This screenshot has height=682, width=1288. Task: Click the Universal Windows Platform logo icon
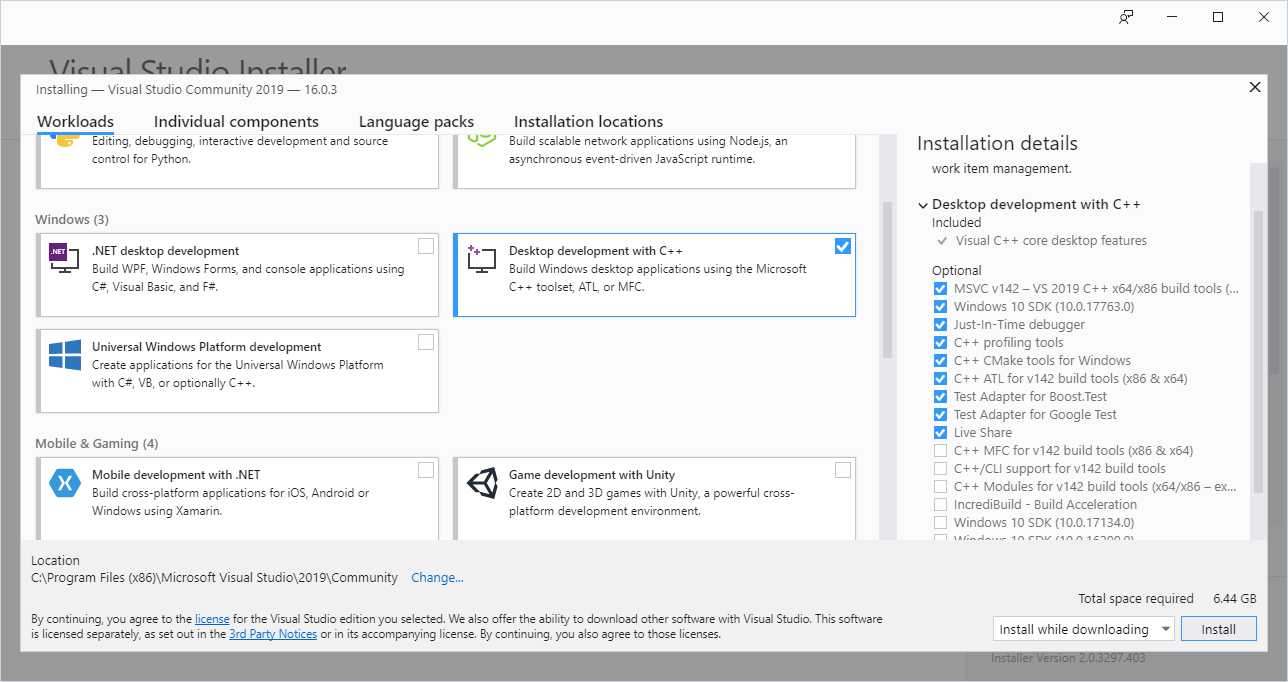coord(64,354)
